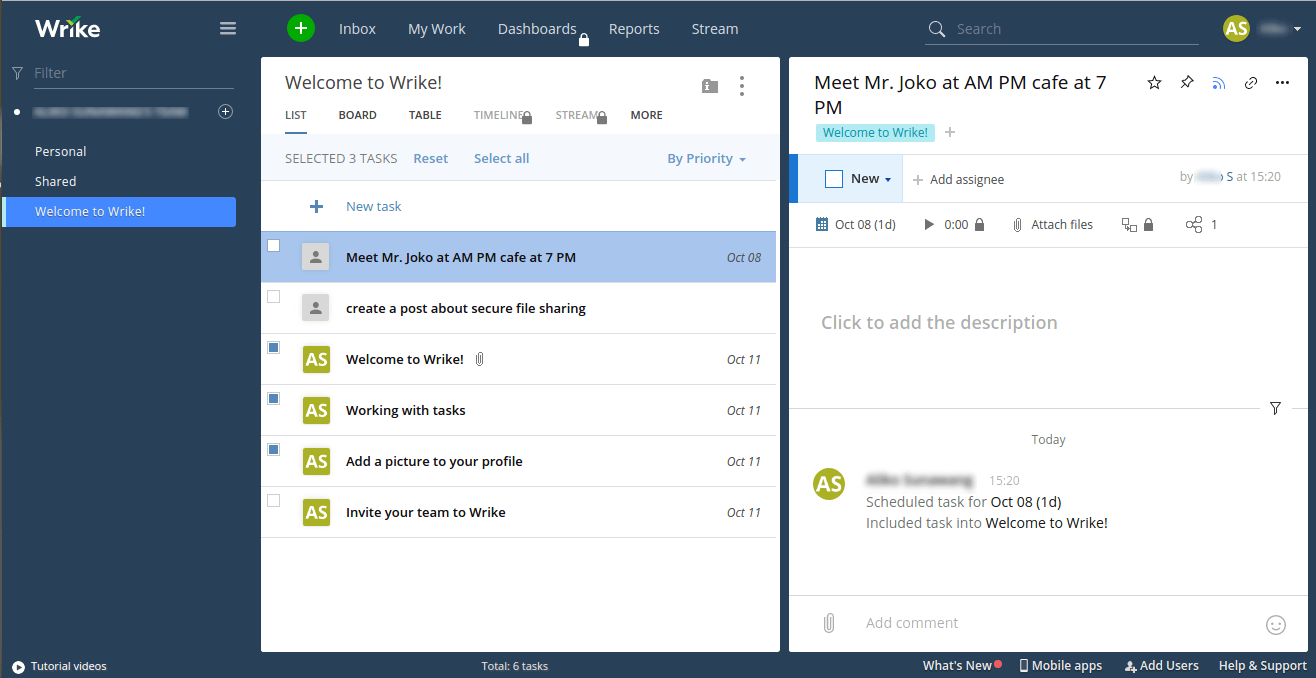Start the task timer with play icon

pos(928,224)
